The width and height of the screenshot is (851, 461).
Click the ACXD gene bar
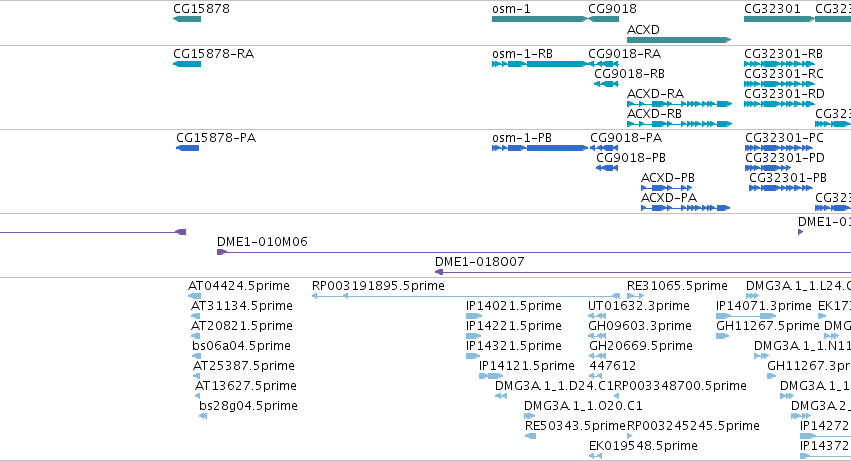pos(679,40)
